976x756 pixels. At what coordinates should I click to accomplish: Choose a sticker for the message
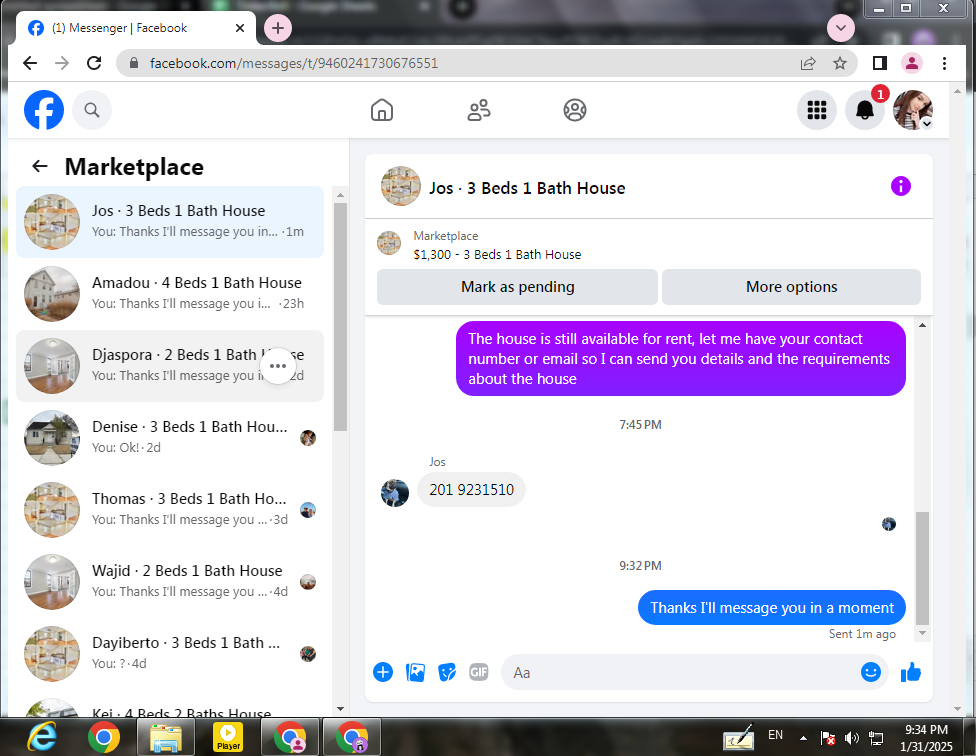tap(447, 672)
